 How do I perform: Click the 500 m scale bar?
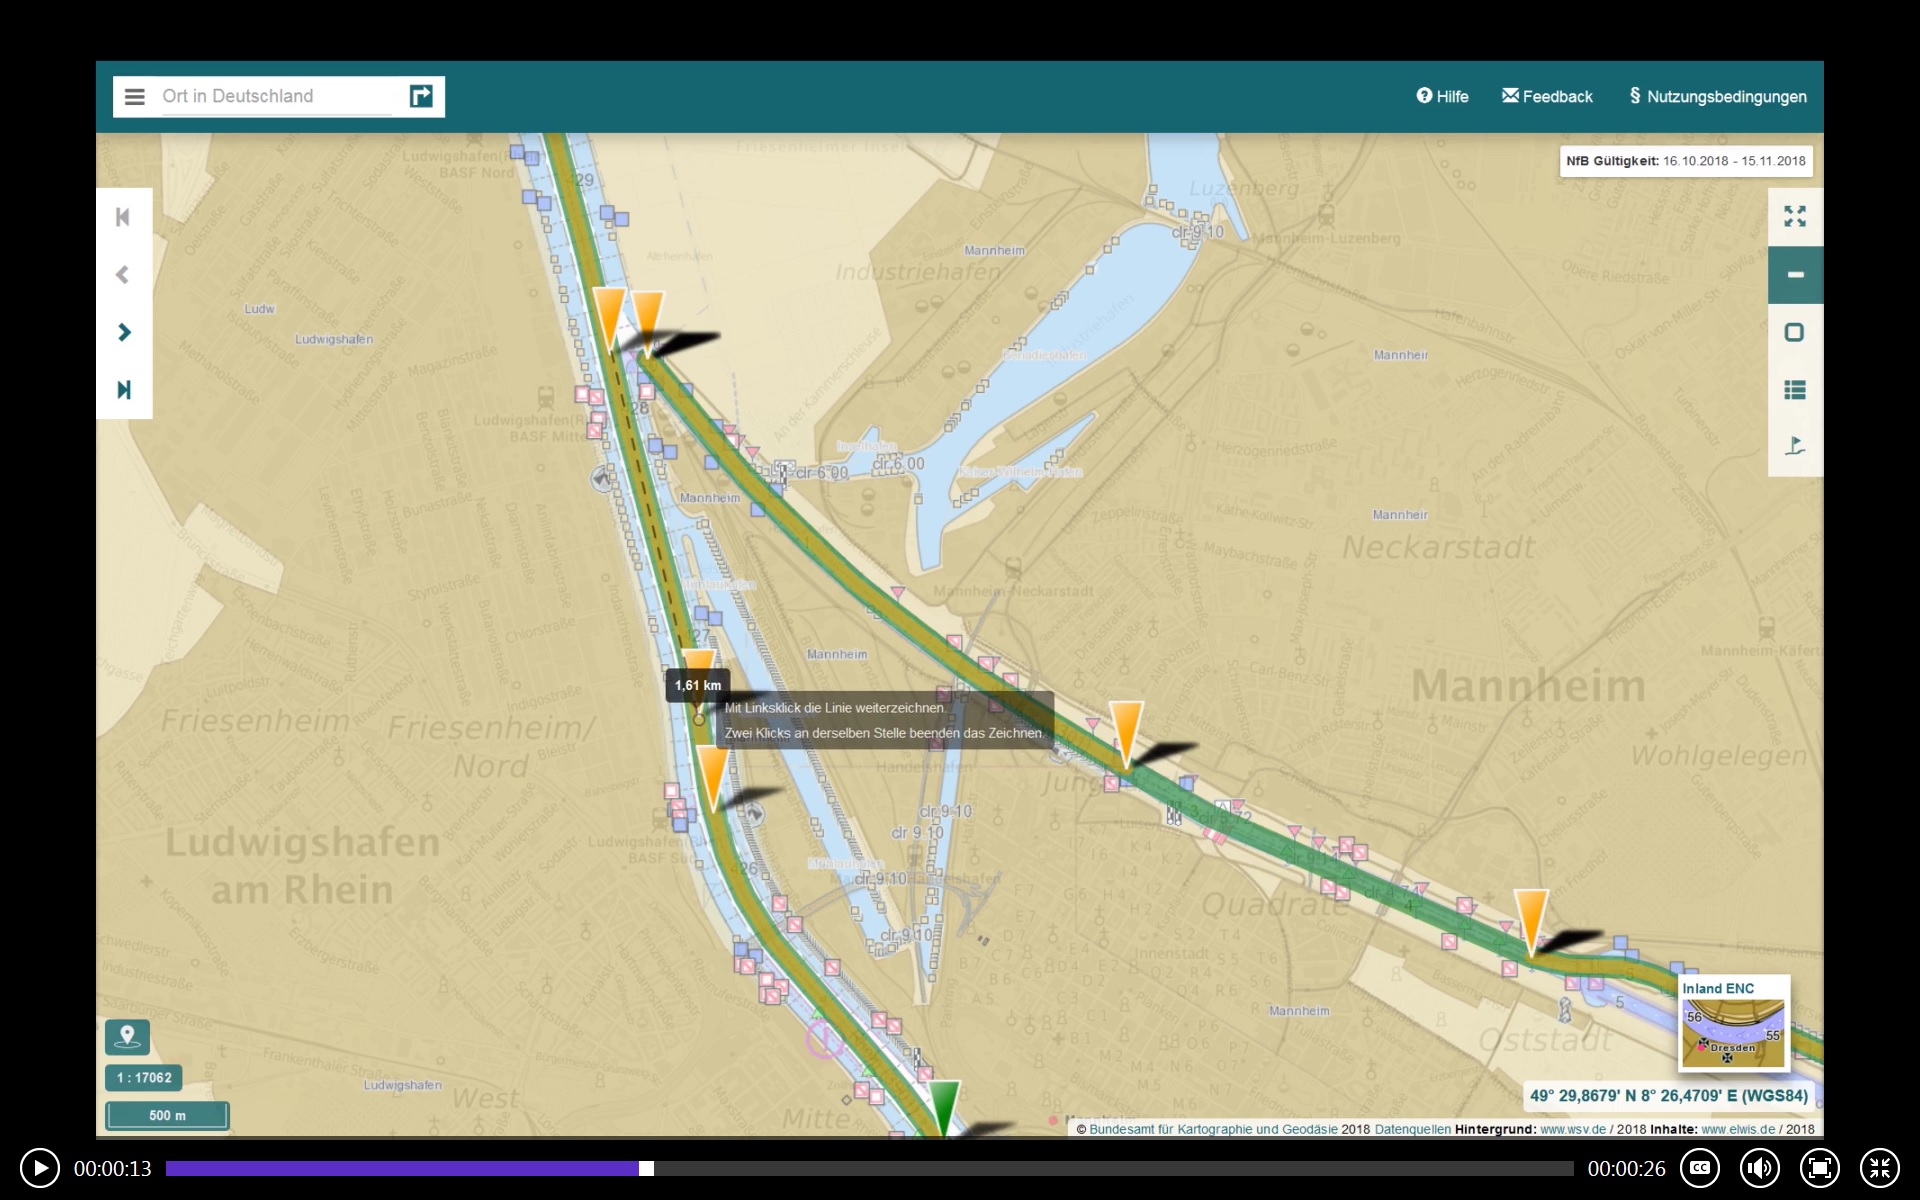(167, 1115)
